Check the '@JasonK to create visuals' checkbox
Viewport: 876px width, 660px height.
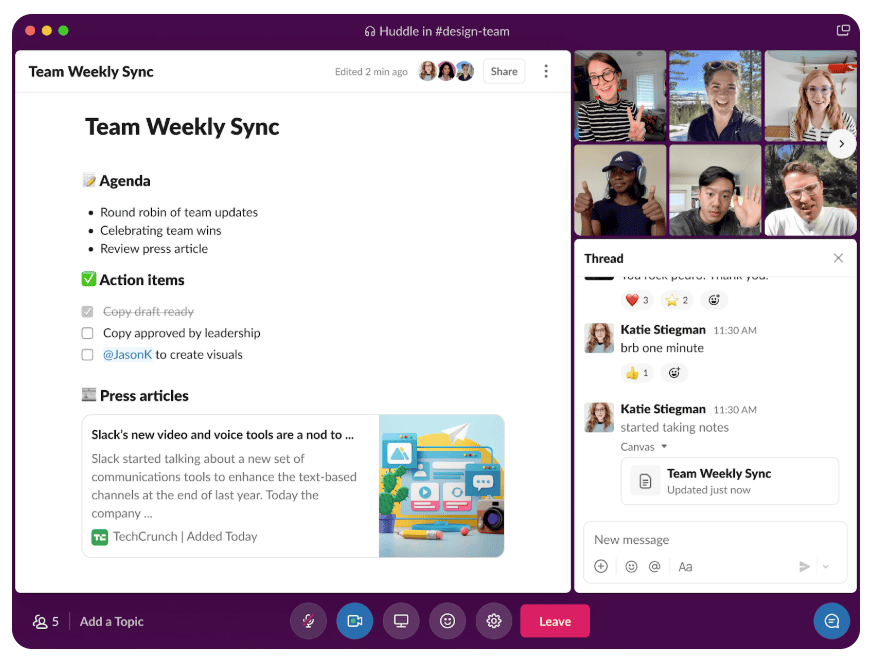pos(88,355)
